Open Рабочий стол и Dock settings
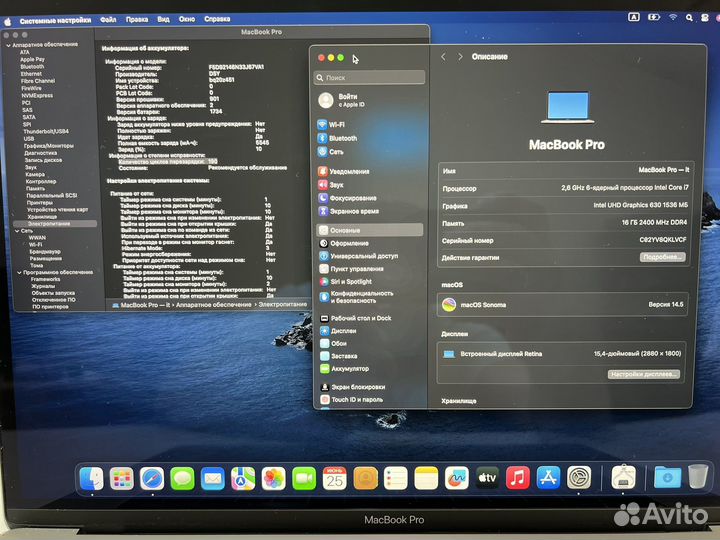Image resolution: width=720 pixels, height=540 pixels. 355,318
